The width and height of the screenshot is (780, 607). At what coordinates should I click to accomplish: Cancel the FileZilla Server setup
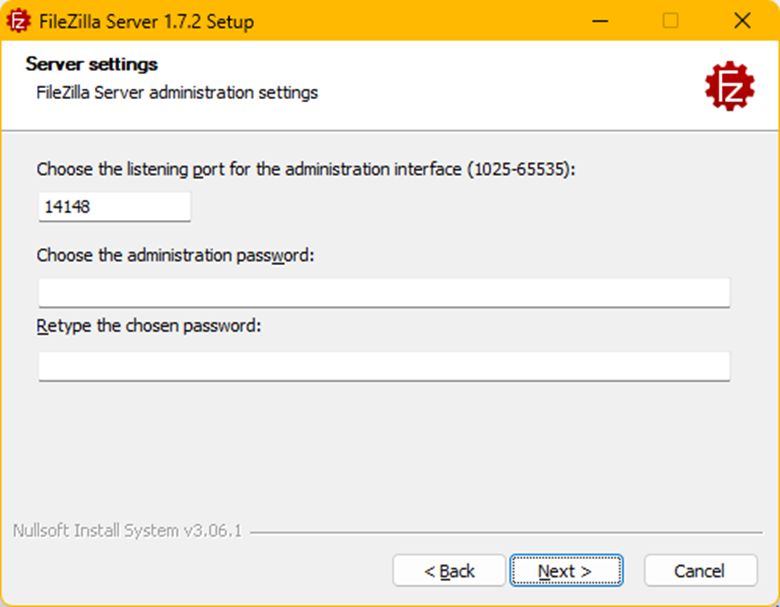[700, 570]
